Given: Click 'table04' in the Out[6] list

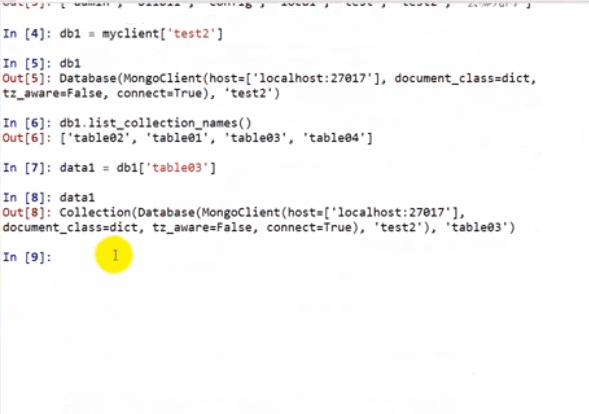Looking at the screenshot, I should tap(334, 138).
